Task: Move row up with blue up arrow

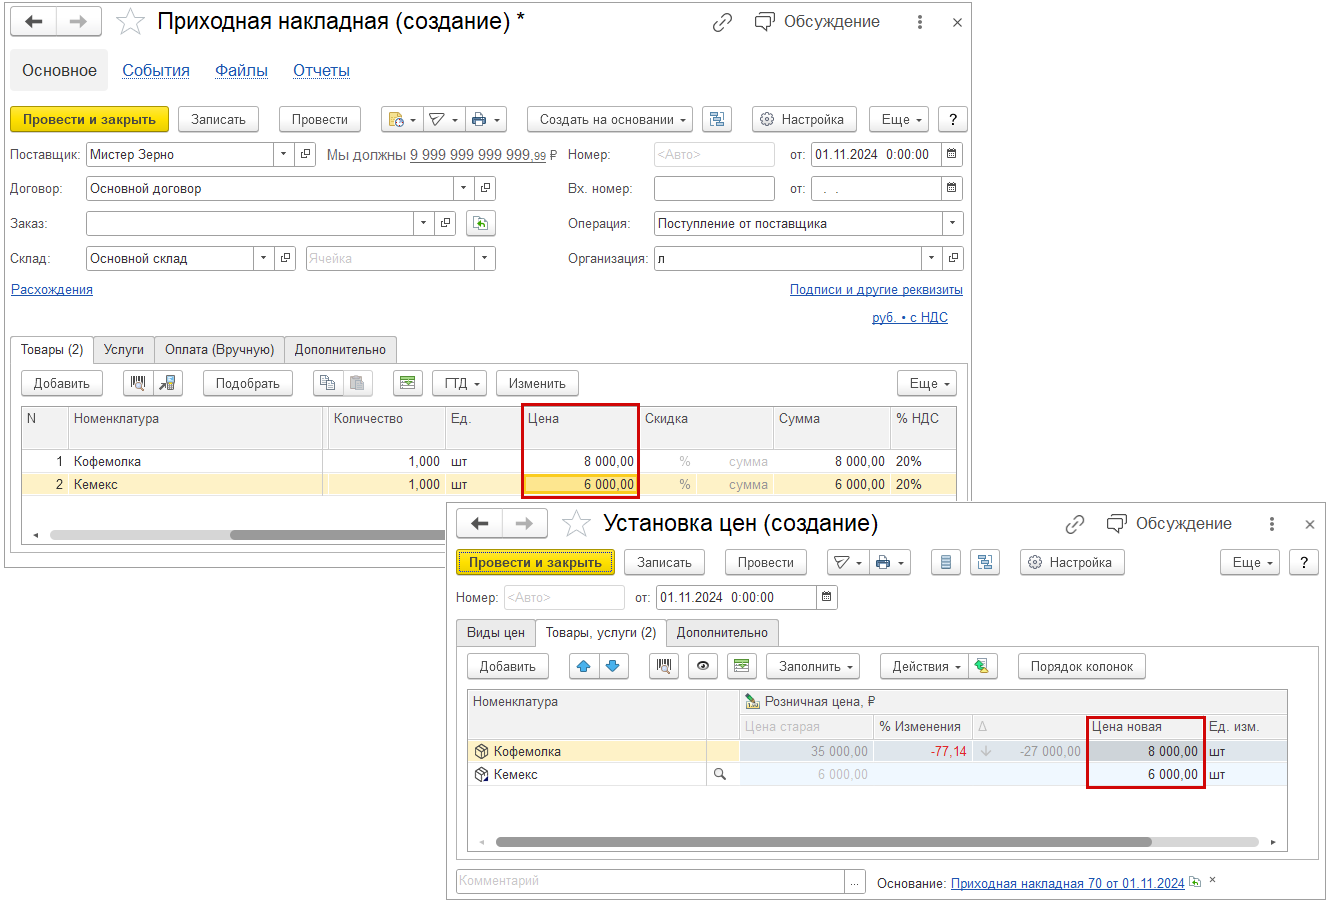Action: (x=584, y=666)
